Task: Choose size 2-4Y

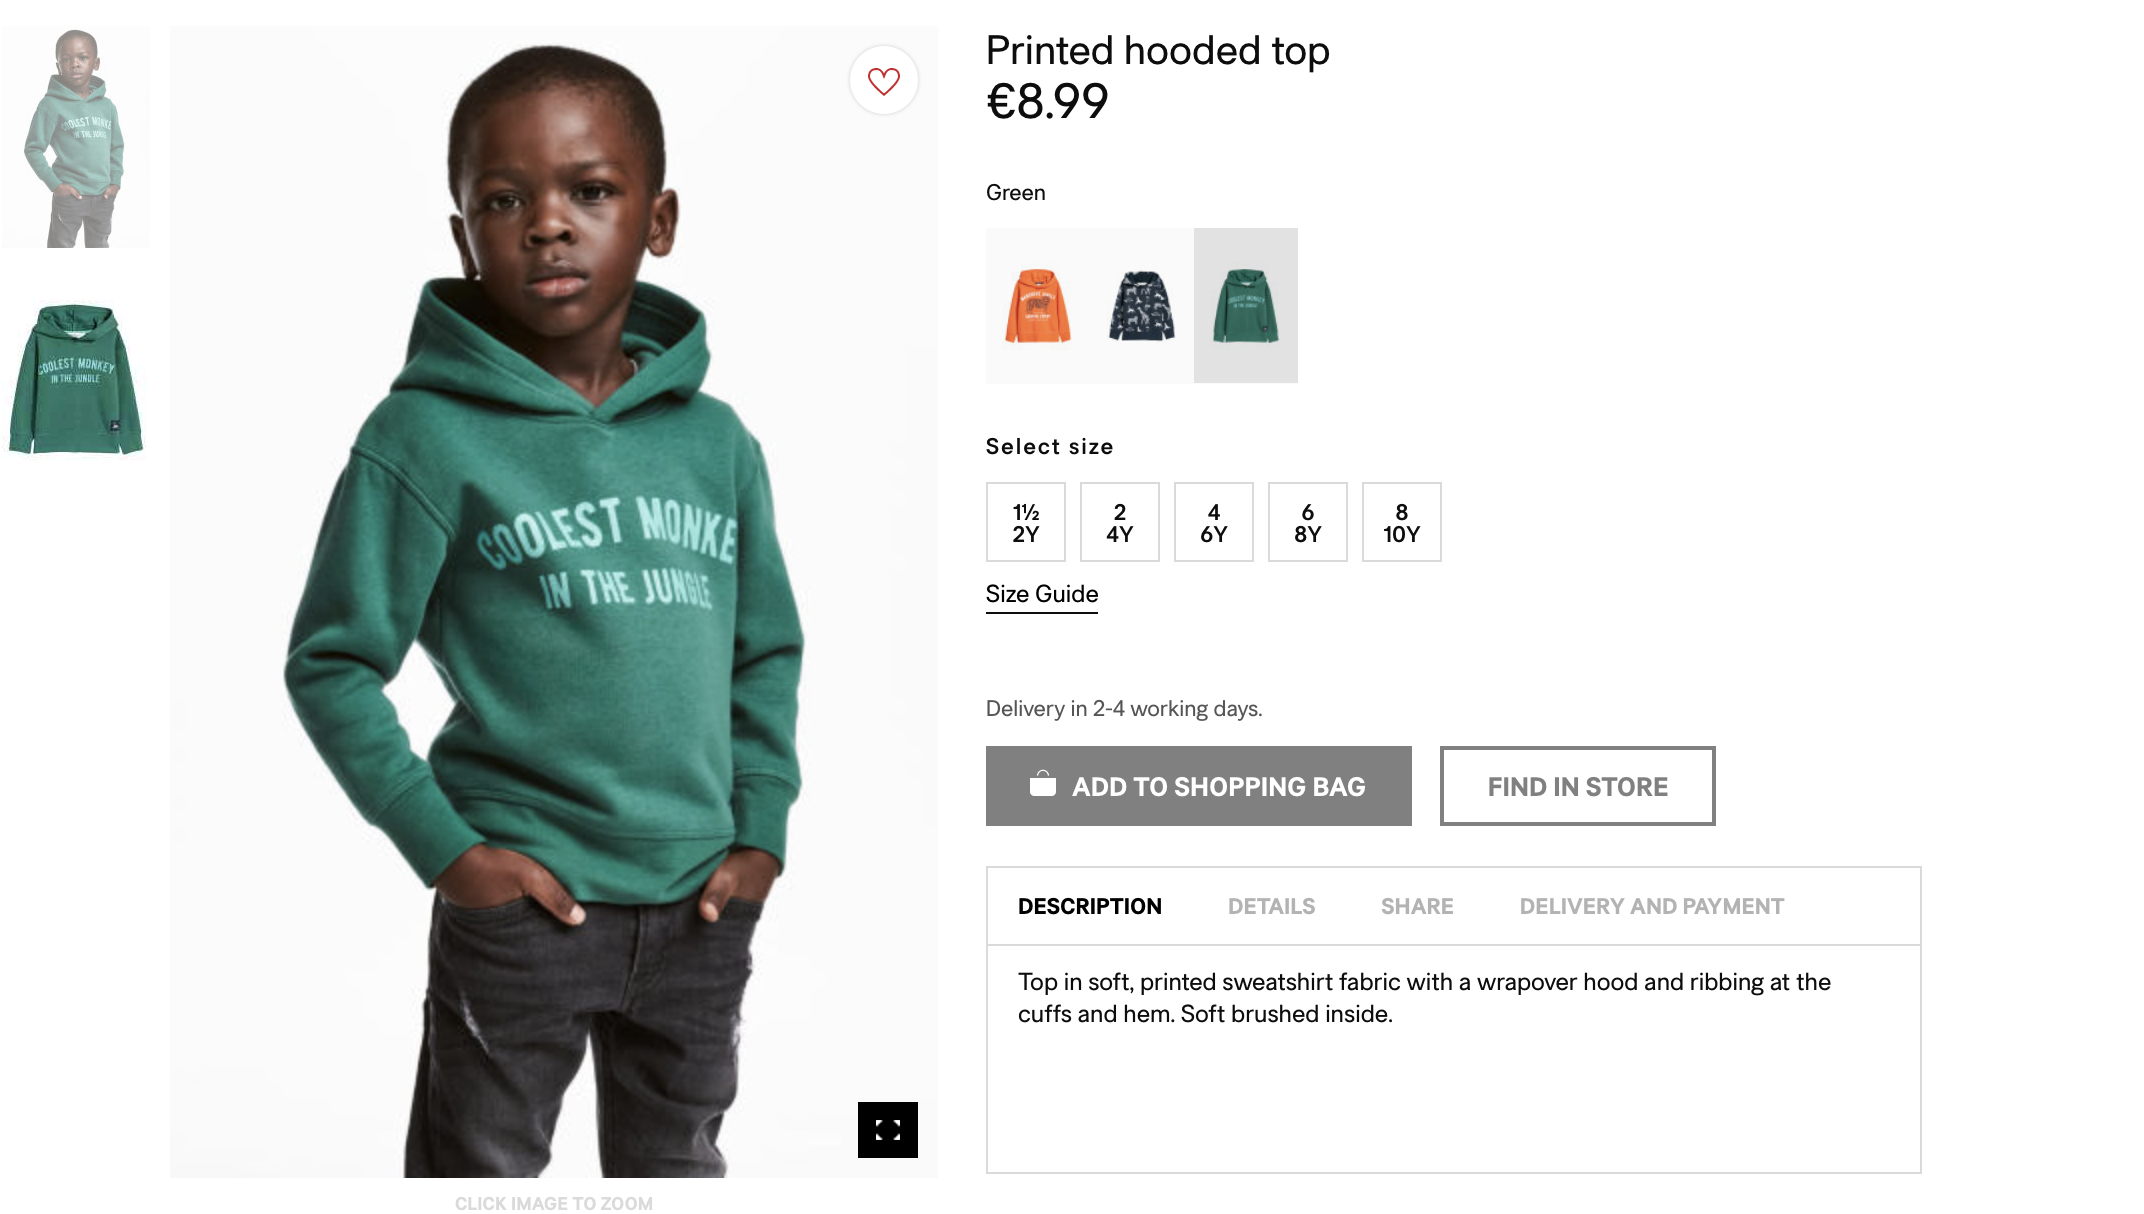Action: 1119,522
